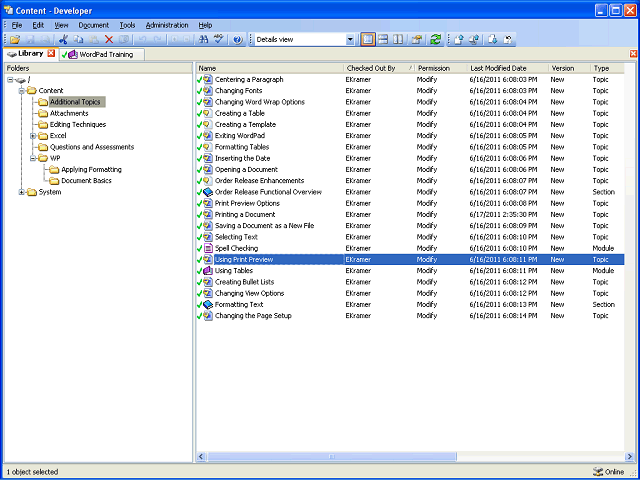Click the red X Delete toolbar icon
The height and width of the screenshot is (480, 640).
click(109, 40)
